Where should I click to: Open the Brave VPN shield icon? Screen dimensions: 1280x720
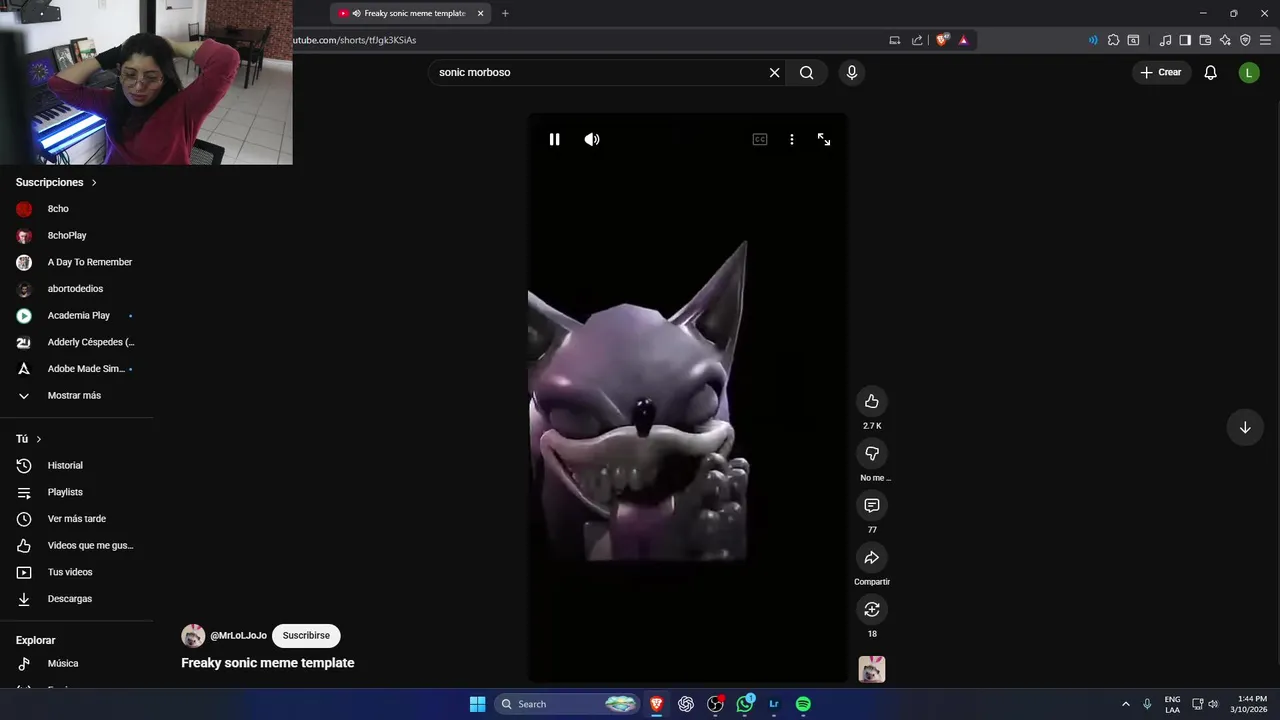coord(1245,40)
